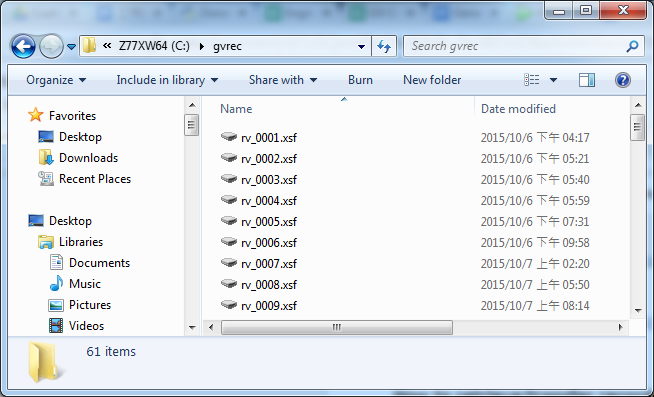Open the Music library
Screen dimensions: 654x397
[x=85, y=284]
